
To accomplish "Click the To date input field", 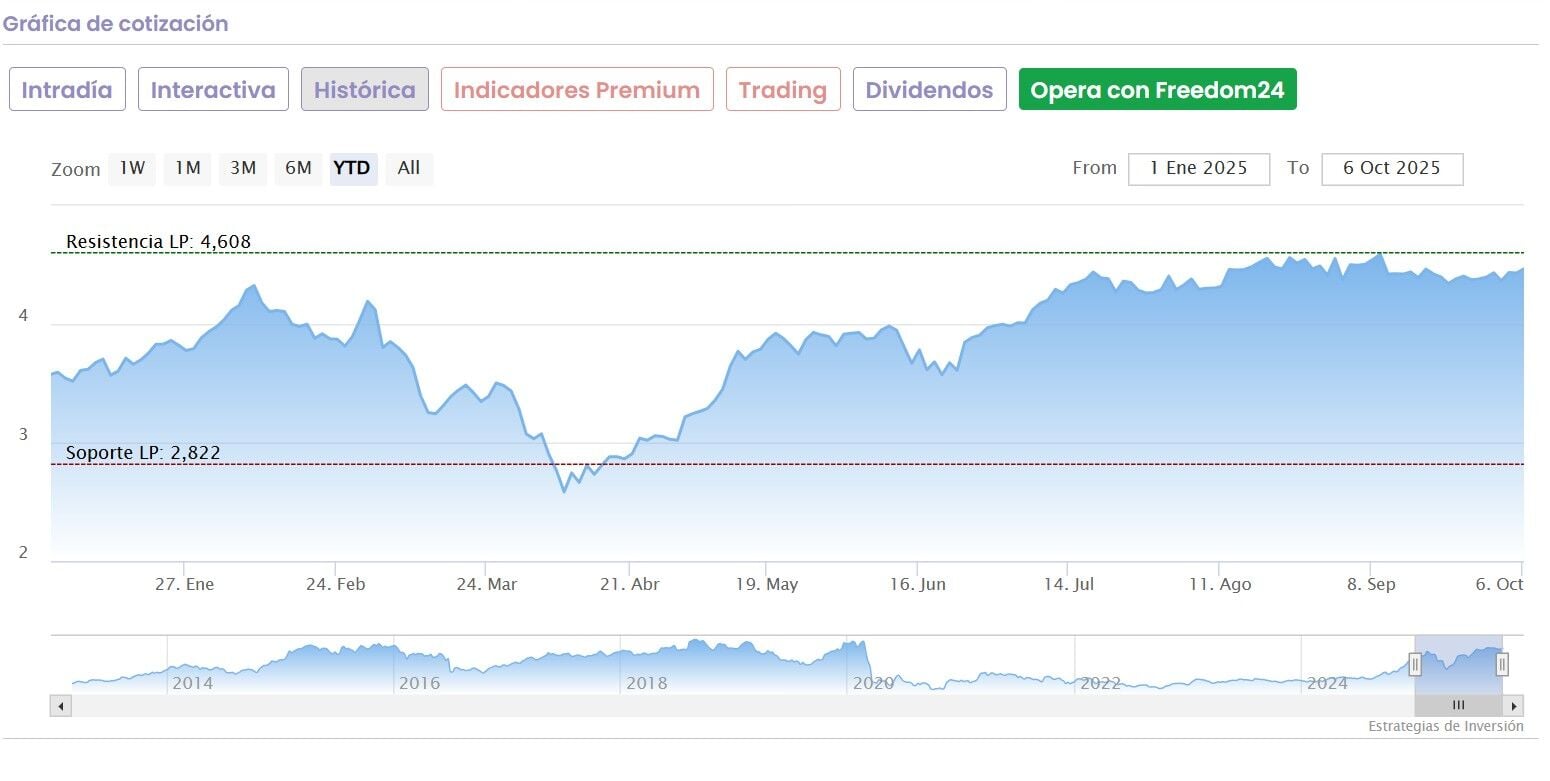I will 1391,169.
